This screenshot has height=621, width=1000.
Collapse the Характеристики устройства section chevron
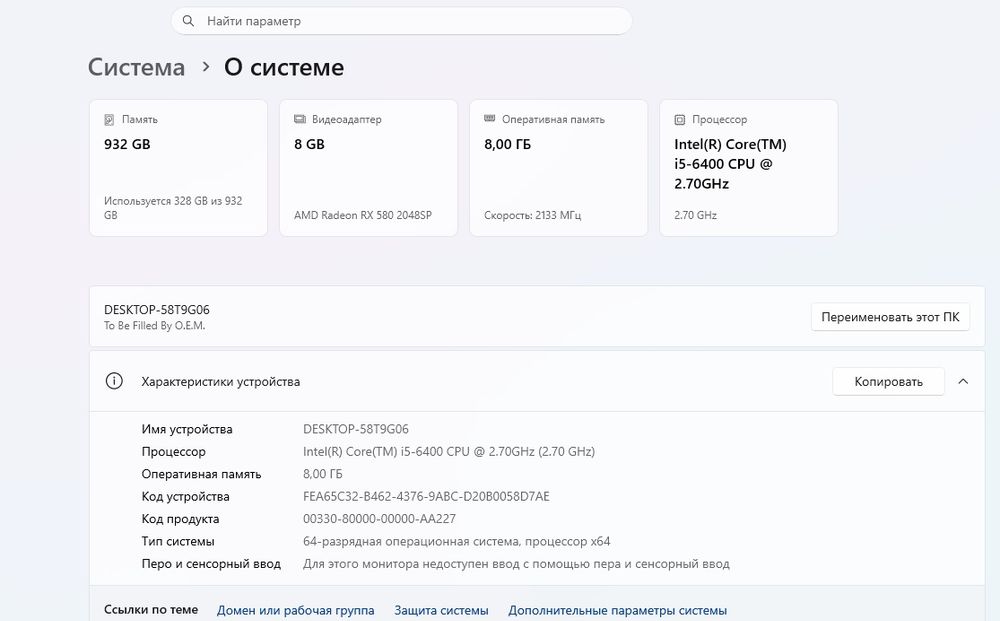[x=963, y=381]
